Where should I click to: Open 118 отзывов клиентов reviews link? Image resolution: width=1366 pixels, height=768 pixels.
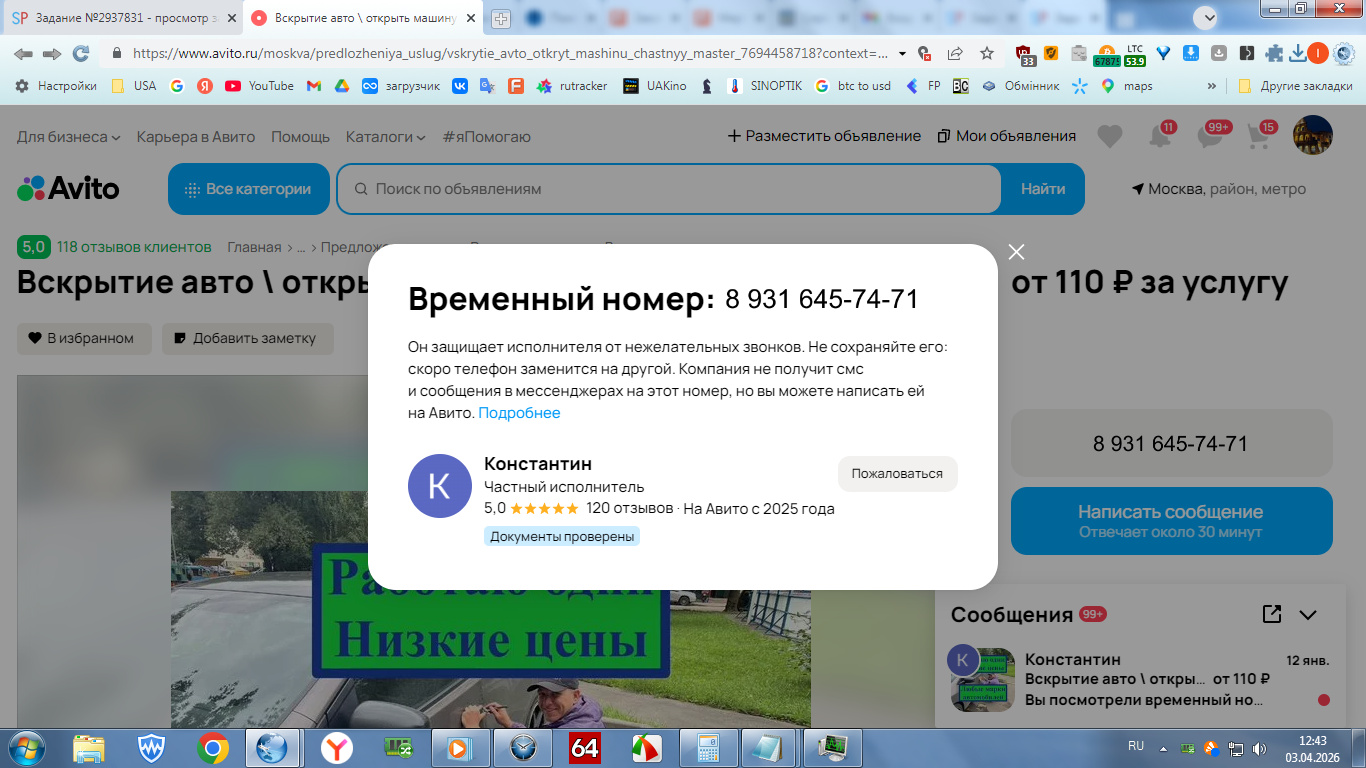(x=134, y=247)
